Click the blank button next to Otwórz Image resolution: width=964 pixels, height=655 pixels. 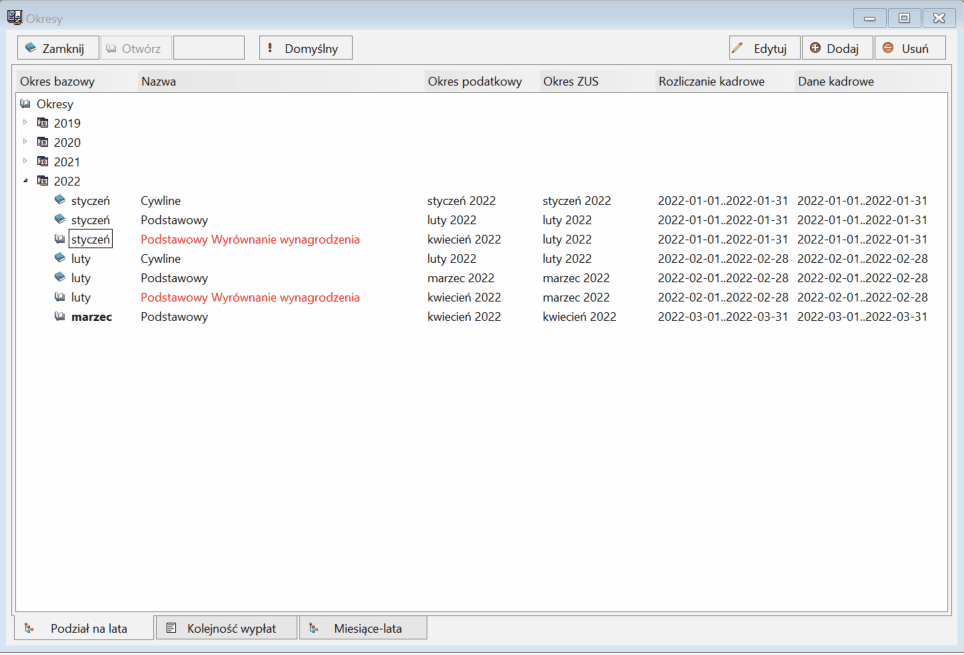click(x=209, y=48)
